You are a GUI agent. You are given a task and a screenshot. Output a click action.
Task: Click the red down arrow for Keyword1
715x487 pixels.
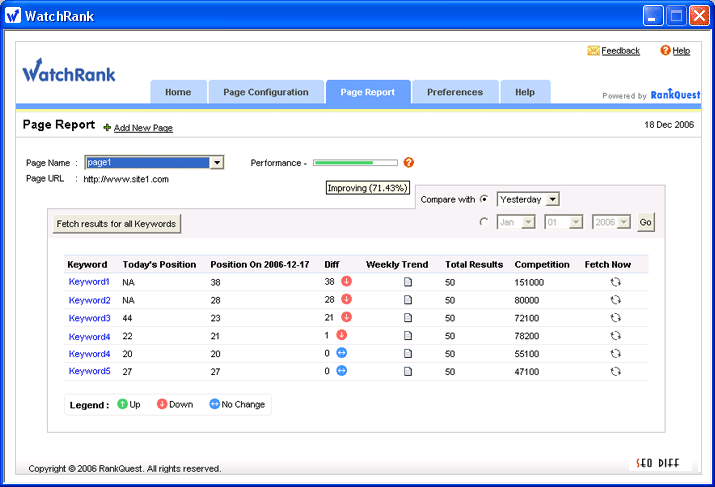click(346, 282)
